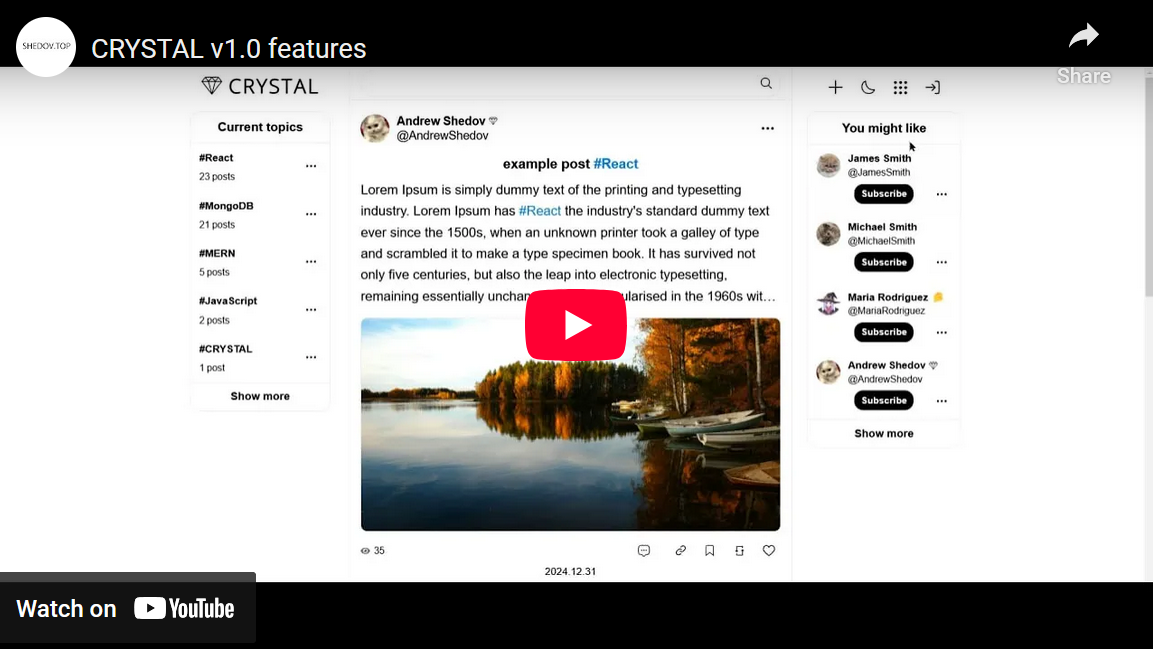Click the Share arrow icon
1153x649 pixels.
click(1083, 37)
